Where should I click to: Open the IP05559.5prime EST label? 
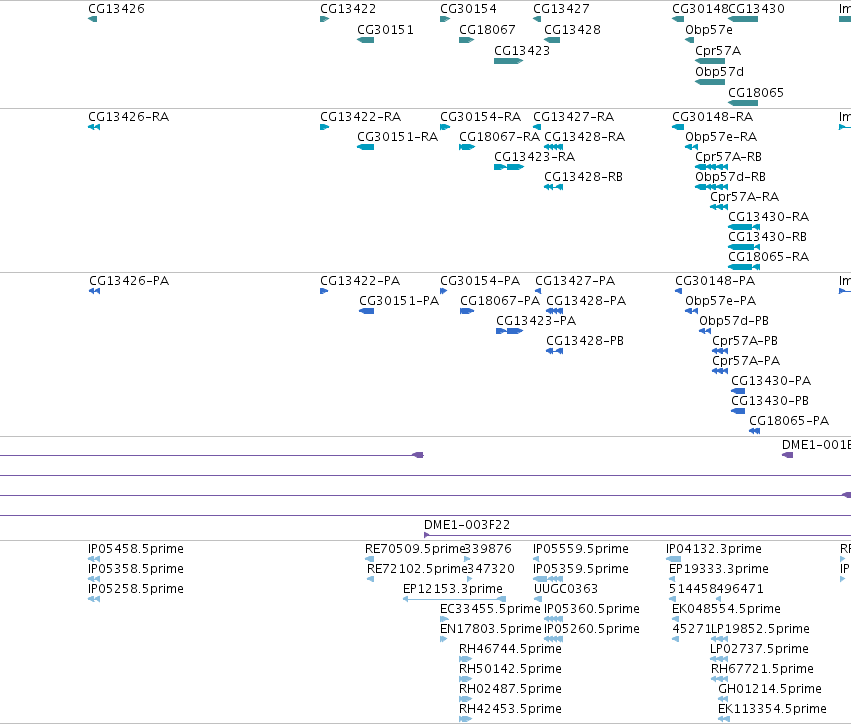point(581,549)
